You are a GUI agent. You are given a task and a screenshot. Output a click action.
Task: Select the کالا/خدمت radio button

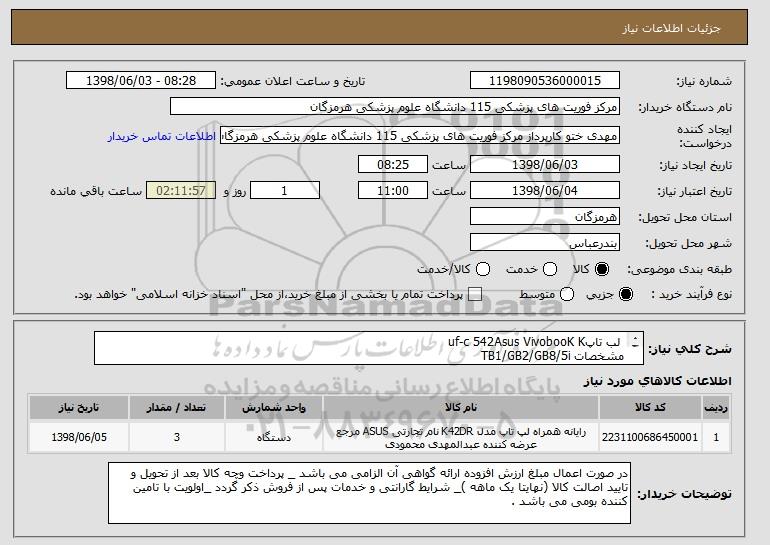point(483,269)
